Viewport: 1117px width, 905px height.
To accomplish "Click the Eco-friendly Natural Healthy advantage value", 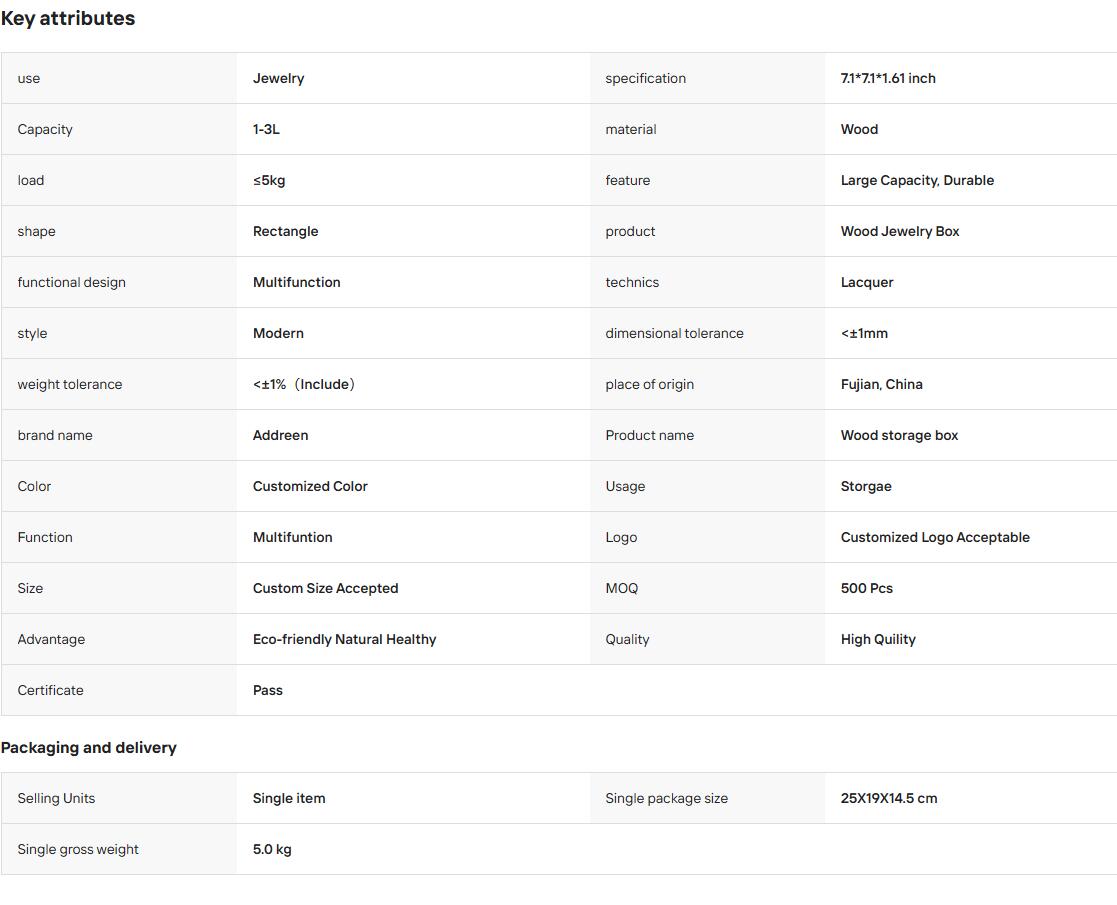I will point(344,639).
